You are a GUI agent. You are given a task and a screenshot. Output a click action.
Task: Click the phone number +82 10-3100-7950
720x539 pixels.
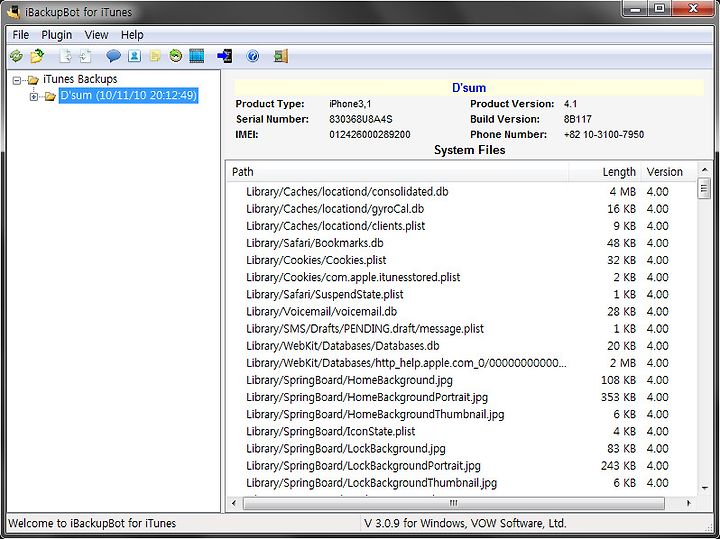pos(604,135)
